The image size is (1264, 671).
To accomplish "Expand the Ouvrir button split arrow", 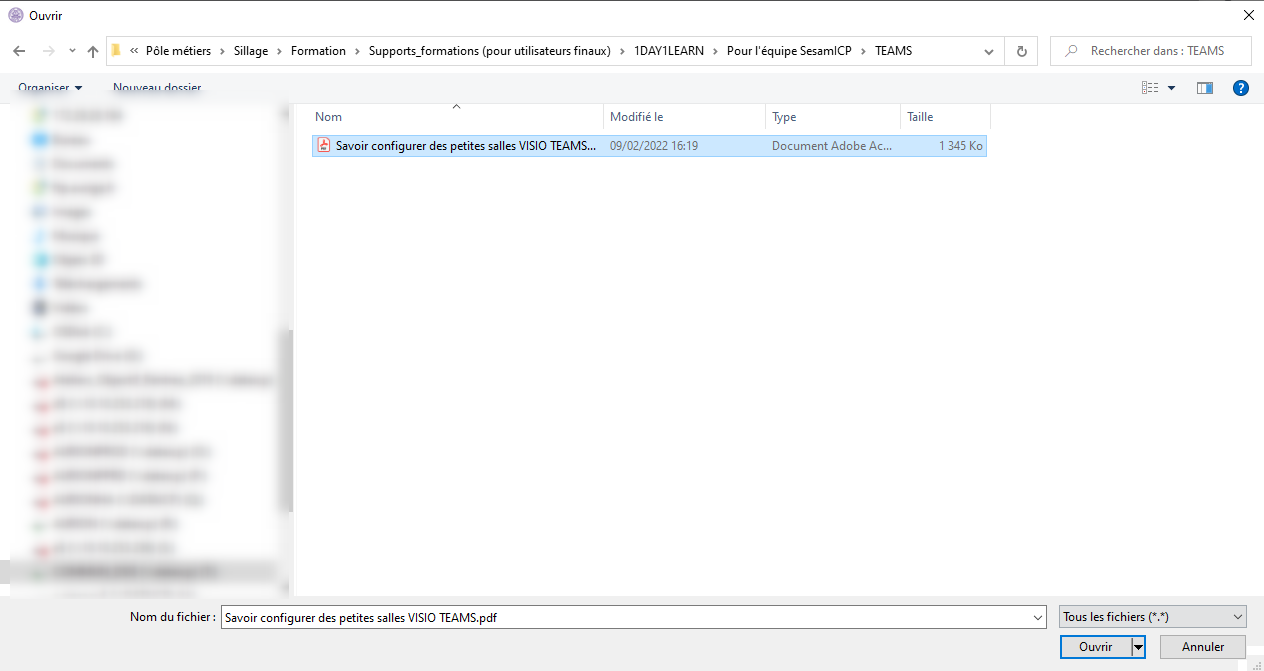I will click(1138, 647).
